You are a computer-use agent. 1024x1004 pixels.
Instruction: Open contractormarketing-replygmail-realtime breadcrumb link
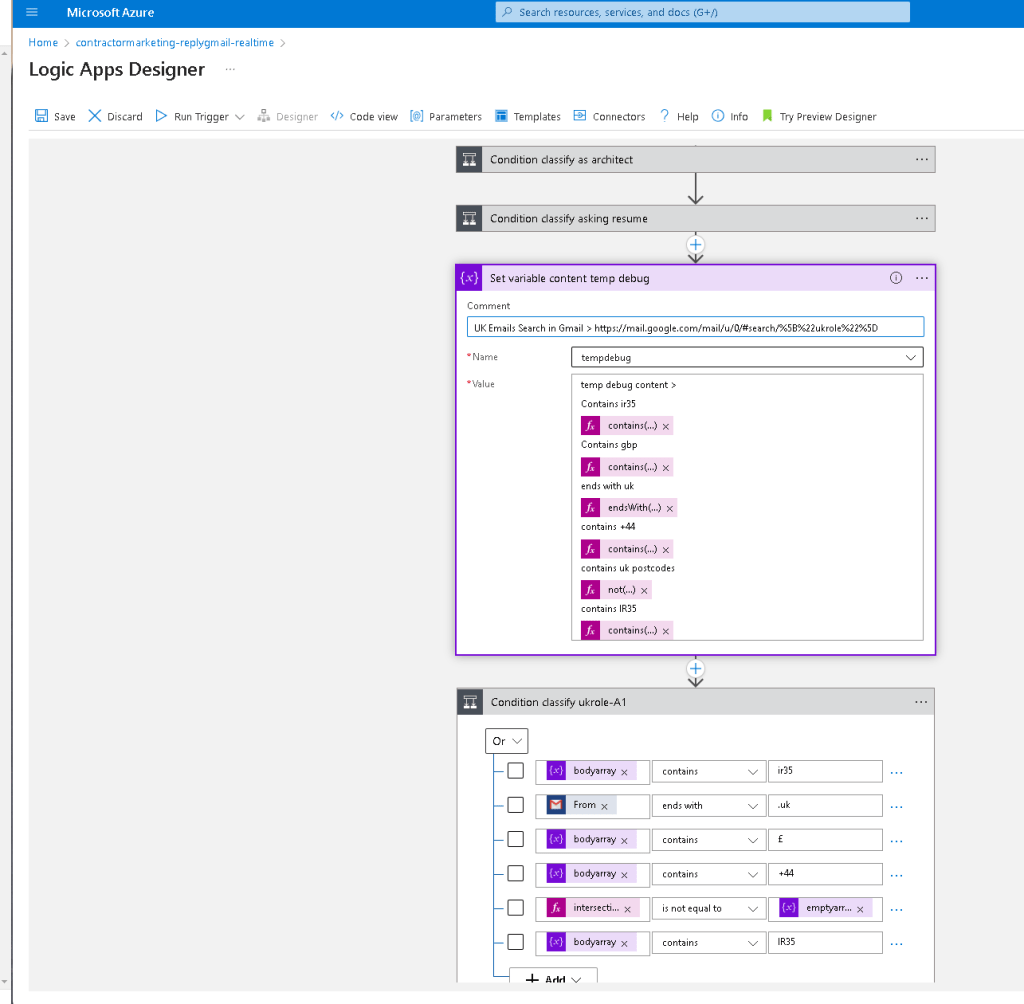click(174, 42)
